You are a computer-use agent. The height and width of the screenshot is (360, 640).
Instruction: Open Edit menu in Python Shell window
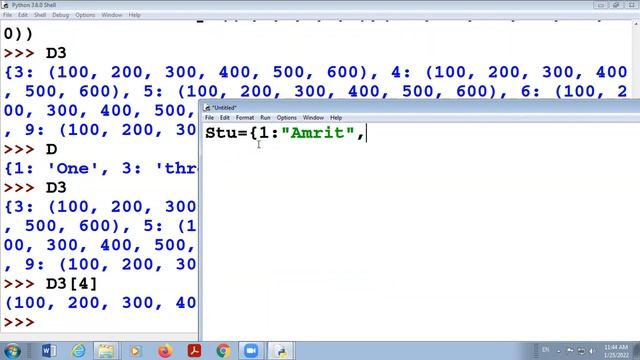coord(23,15)
